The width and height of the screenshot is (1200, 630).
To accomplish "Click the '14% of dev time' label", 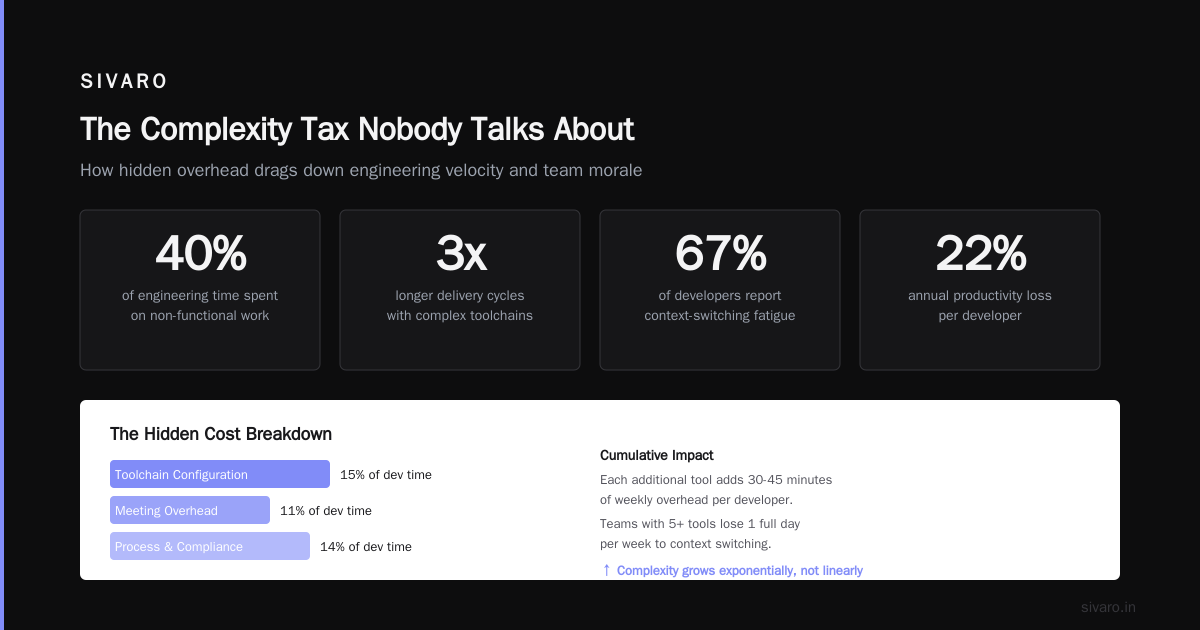I will tap(366, 546).
